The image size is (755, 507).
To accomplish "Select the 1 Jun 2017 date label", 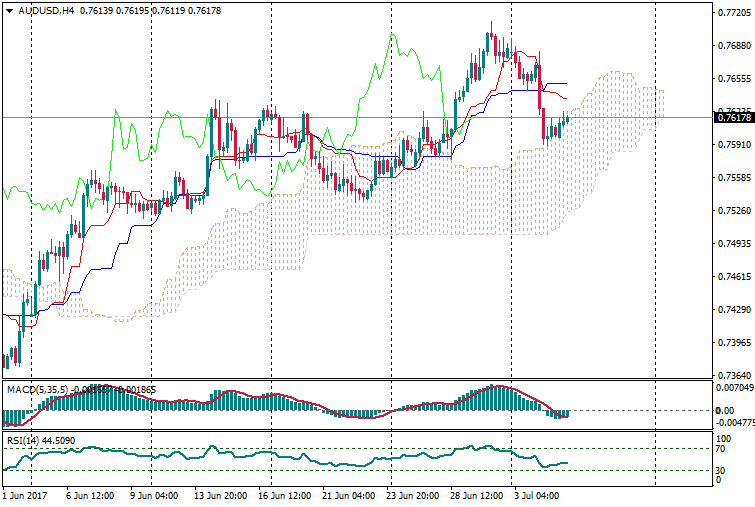I will click(x=25, y=495).
